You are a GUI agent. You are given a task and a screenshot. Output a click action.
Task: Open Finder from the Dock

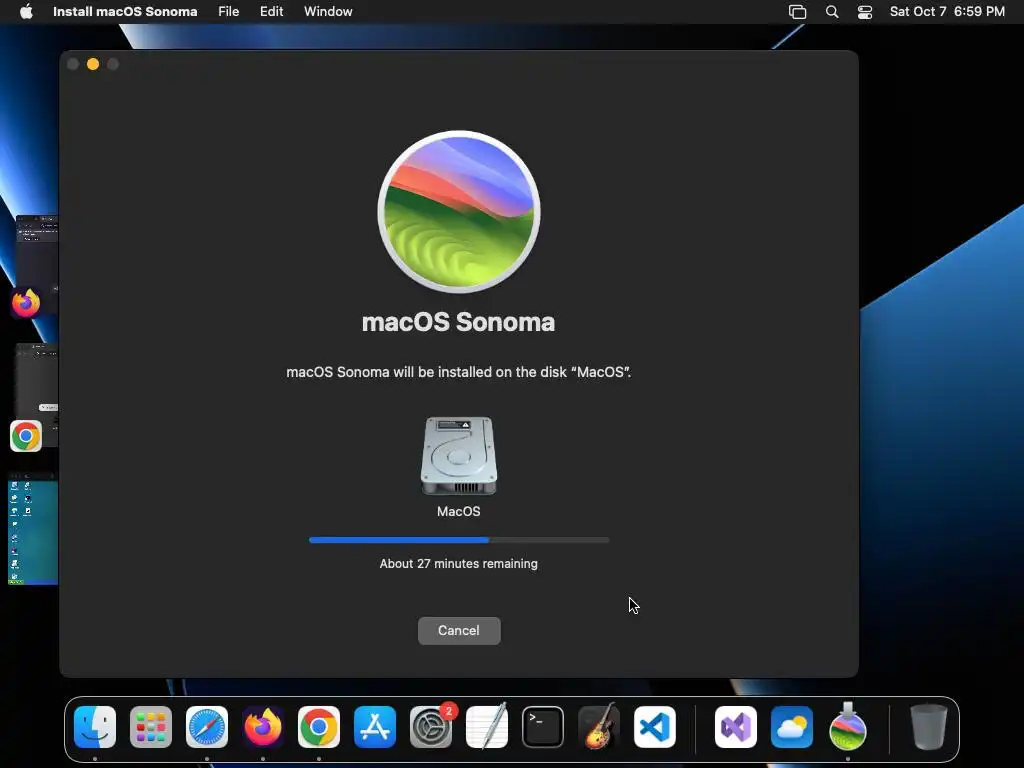[x=95, y=727]
